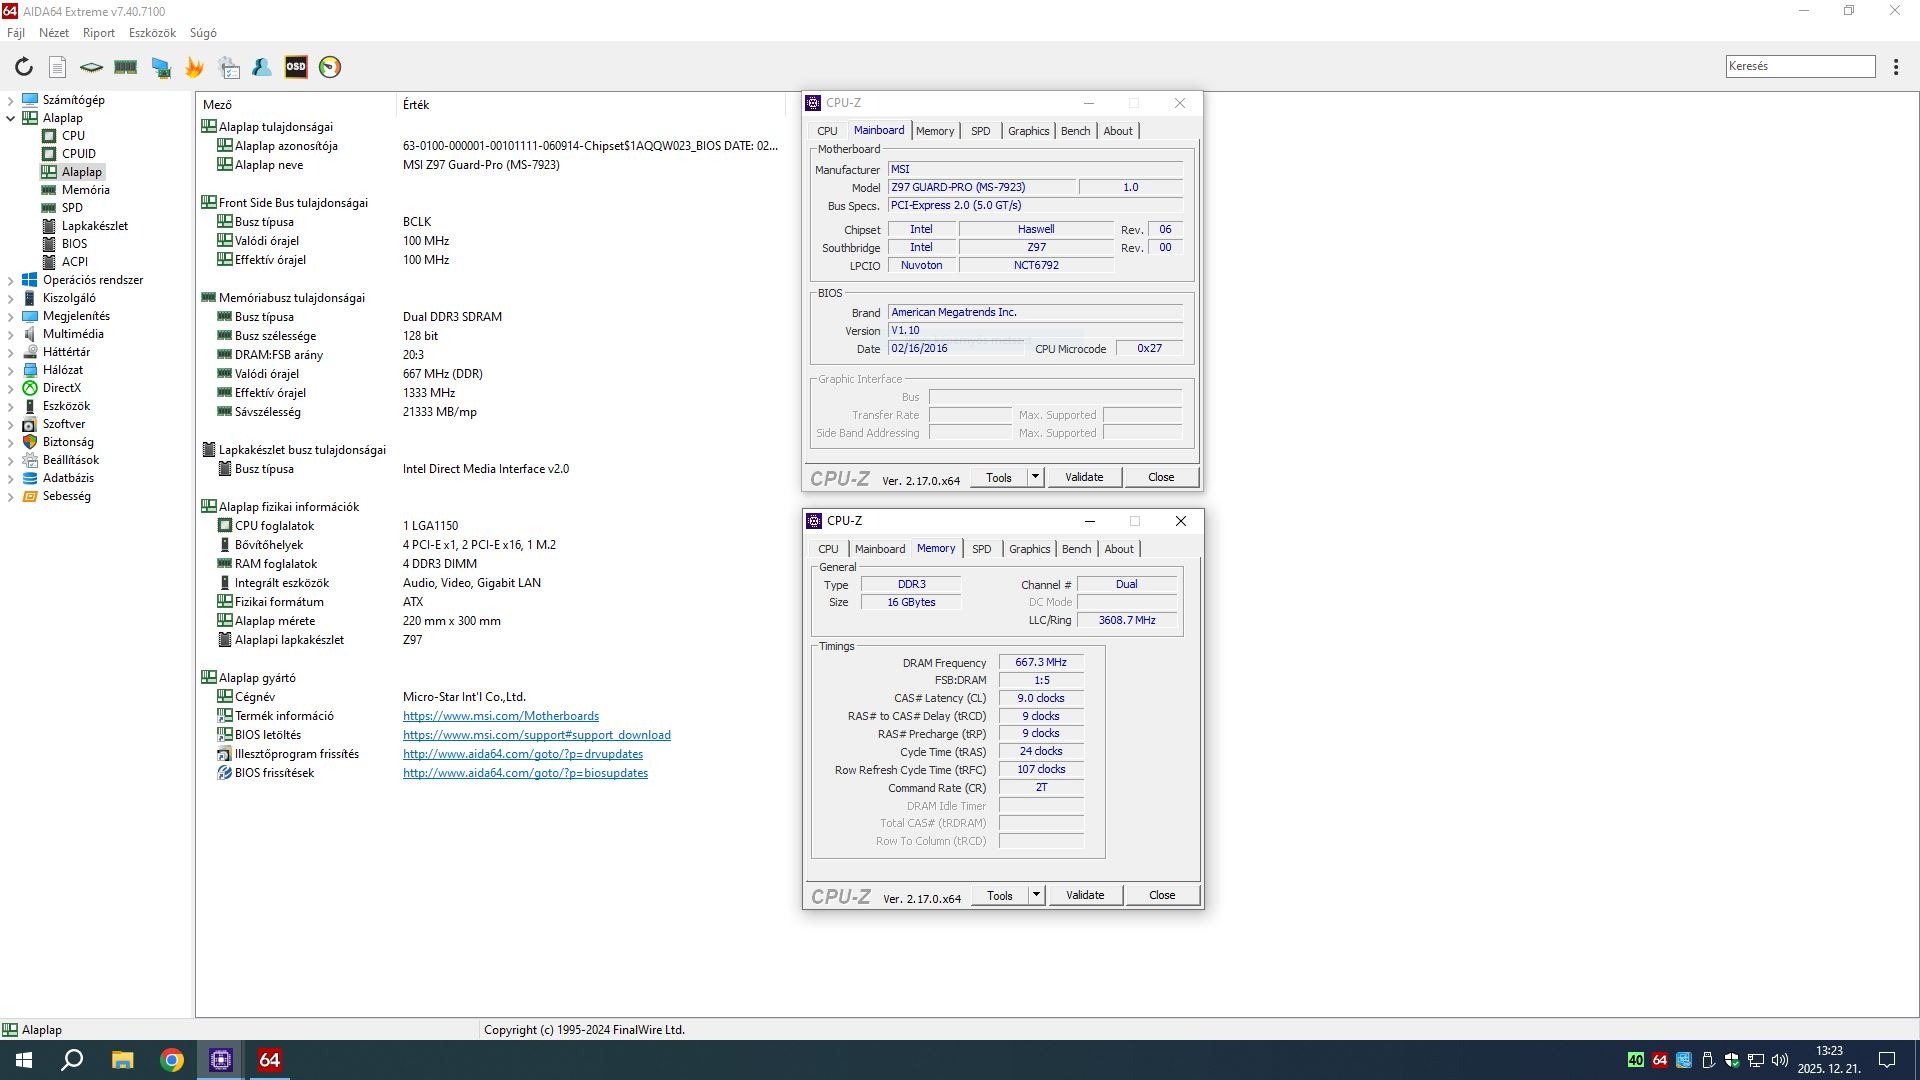Open the Report document icon

click(x=57, y=67)
